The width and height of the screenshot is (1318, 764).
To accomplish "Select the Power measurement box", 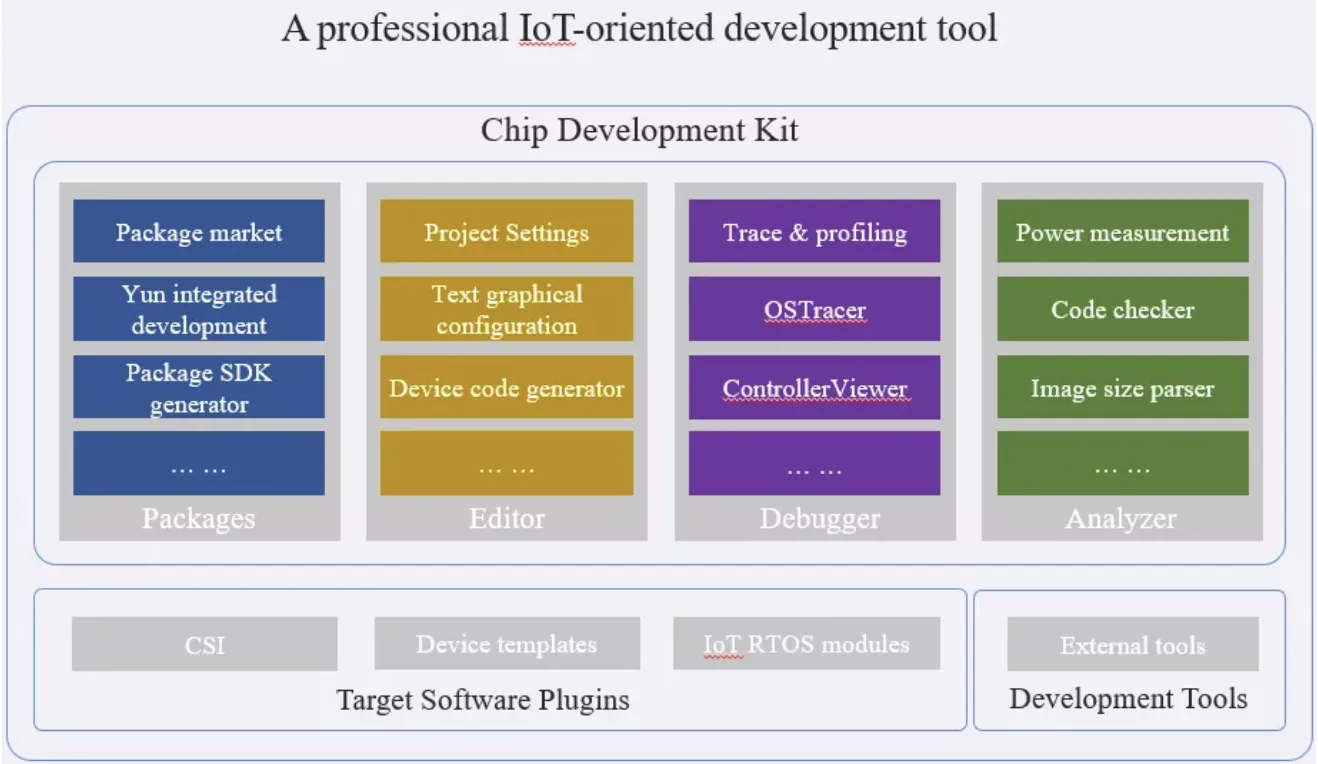I will 1122,232.
